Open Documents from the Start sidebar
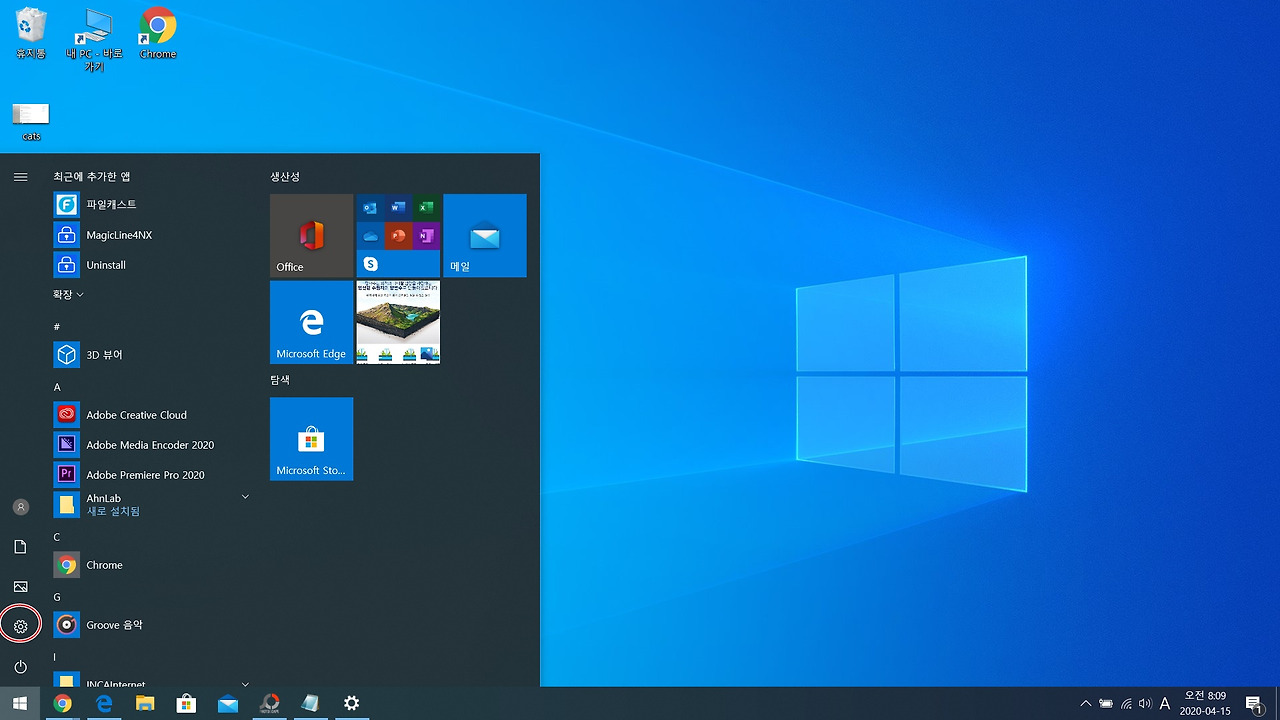 (20, 547)
